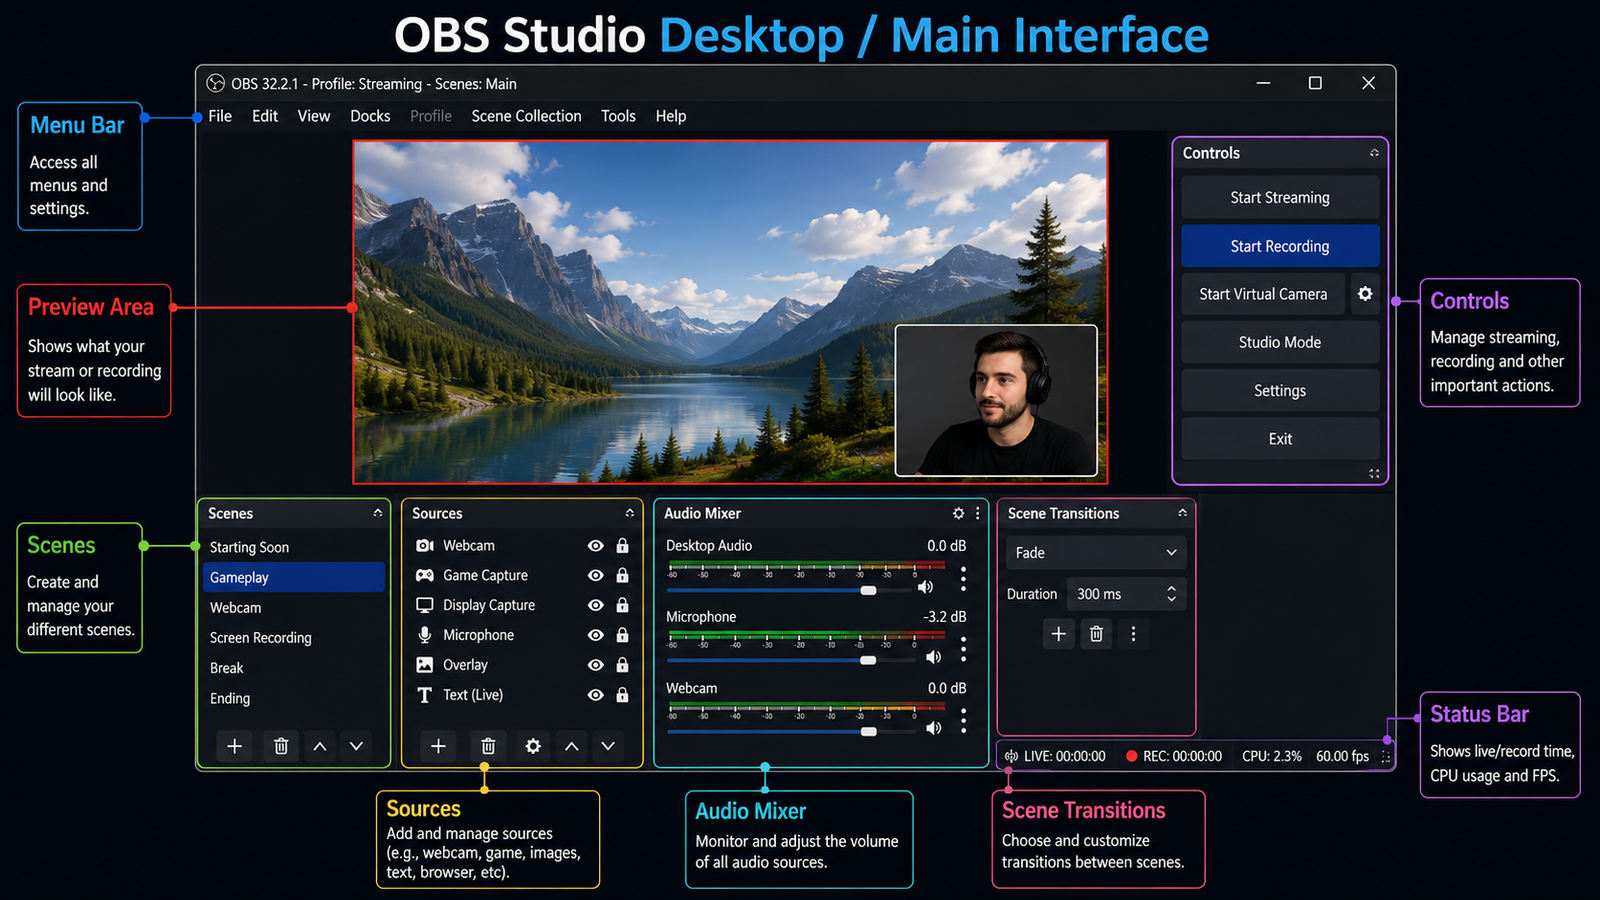Mute Desktop Audio speaker icon

926,587
